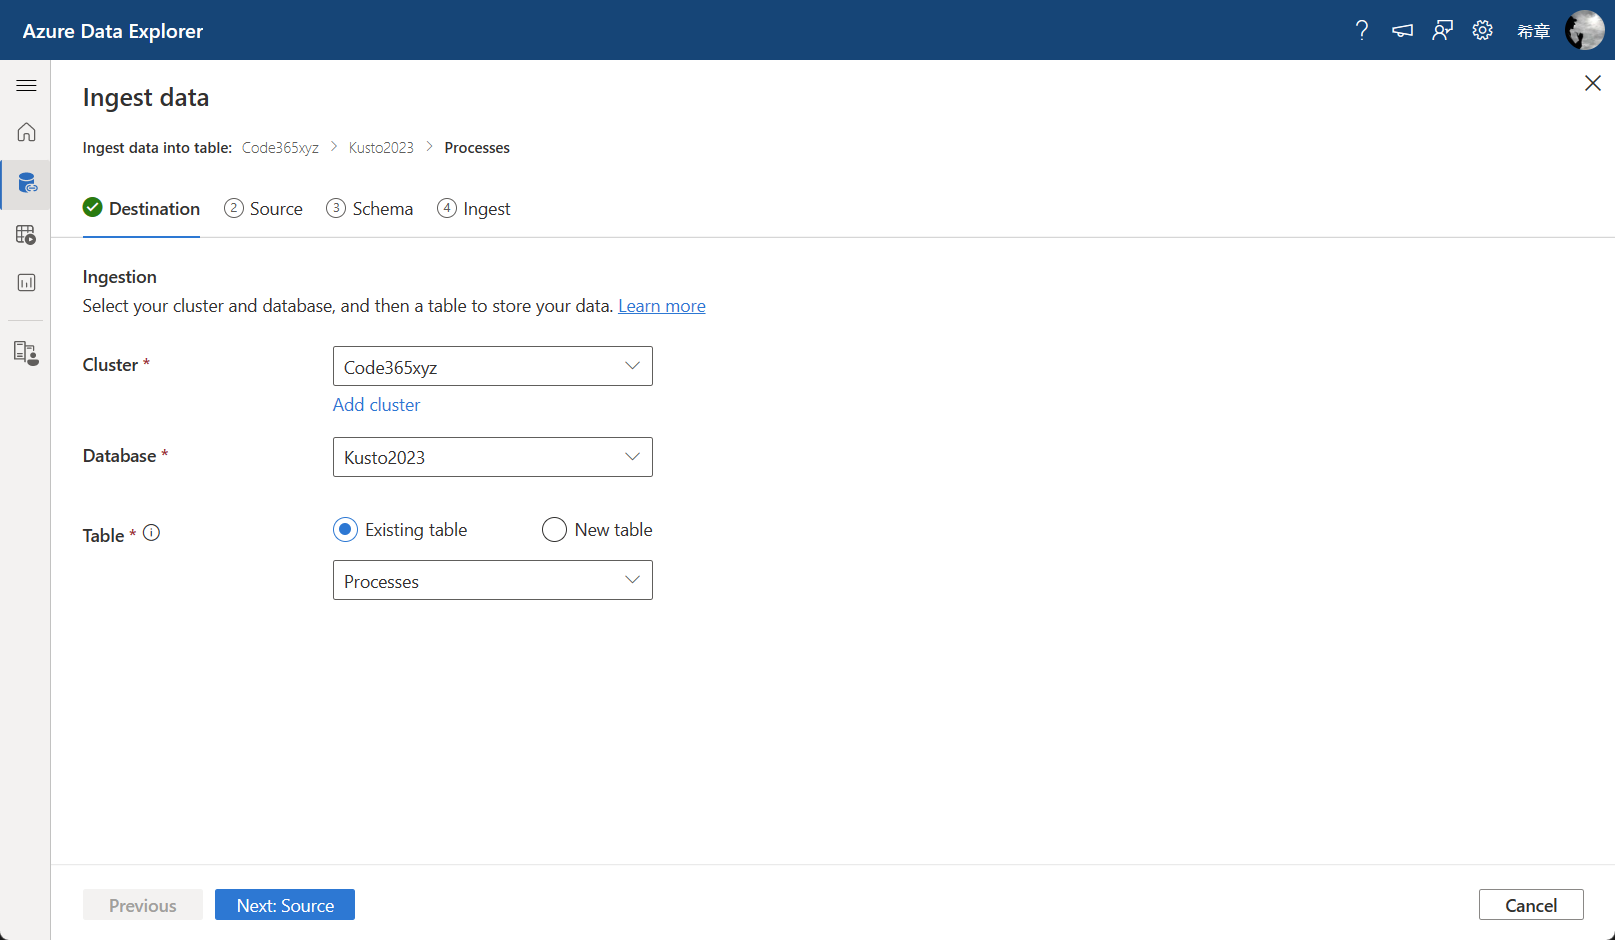The height and width of the screenshot is (940, 1615).
Task: Go to Home in sidebar
Action: click(x=26, y=132)
